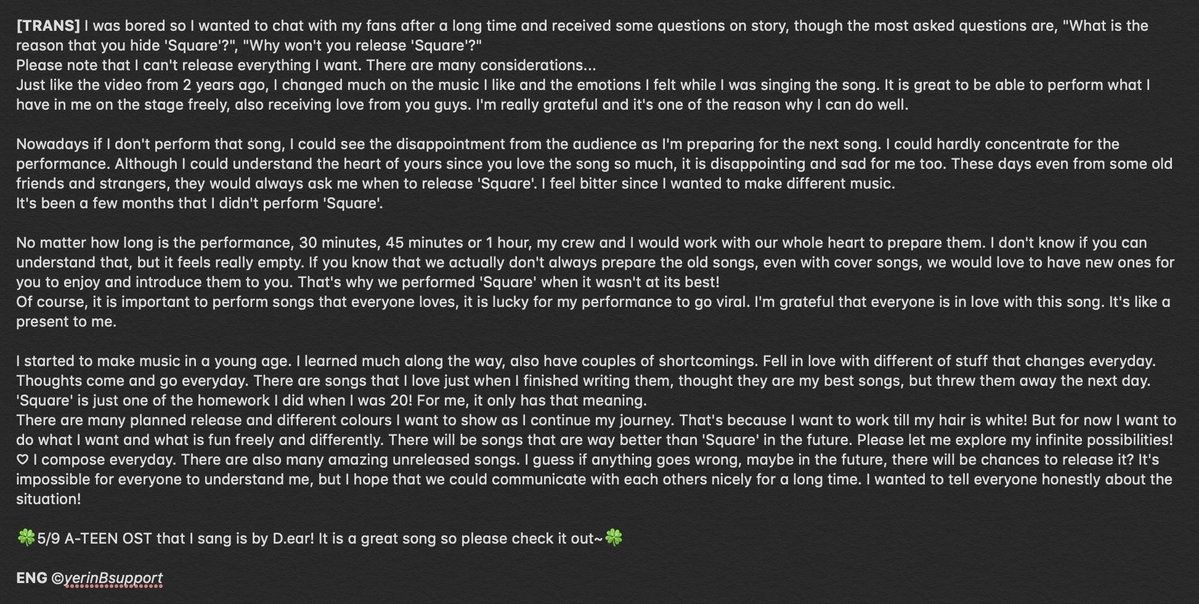Click the line 'It's been a few months'

[200, 203]
